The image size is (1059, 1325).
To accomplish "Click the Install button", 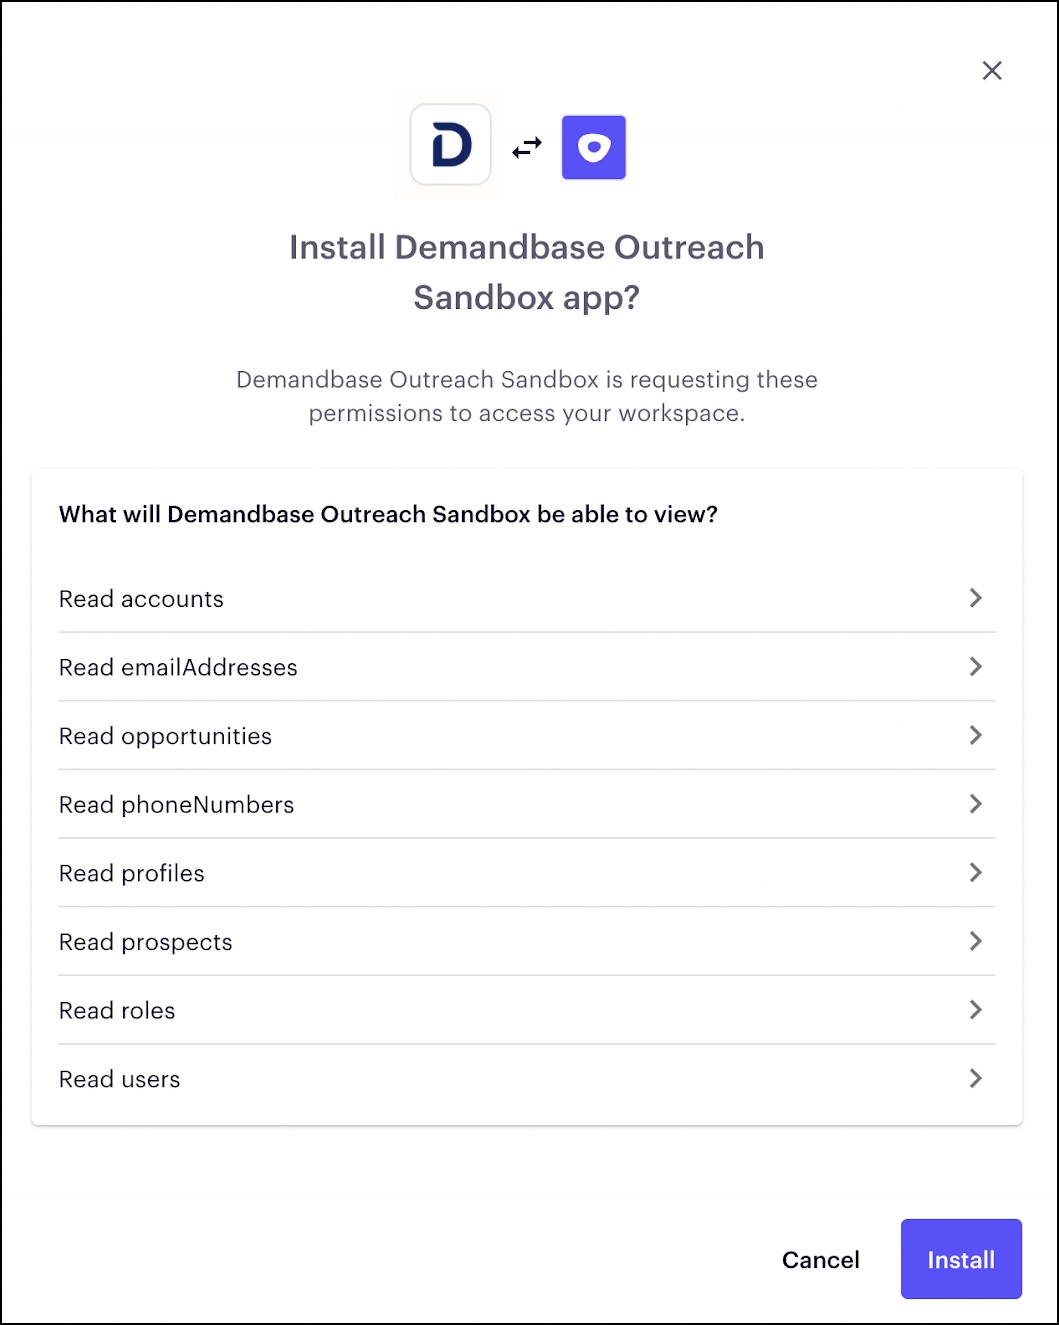I will 961,1259.
